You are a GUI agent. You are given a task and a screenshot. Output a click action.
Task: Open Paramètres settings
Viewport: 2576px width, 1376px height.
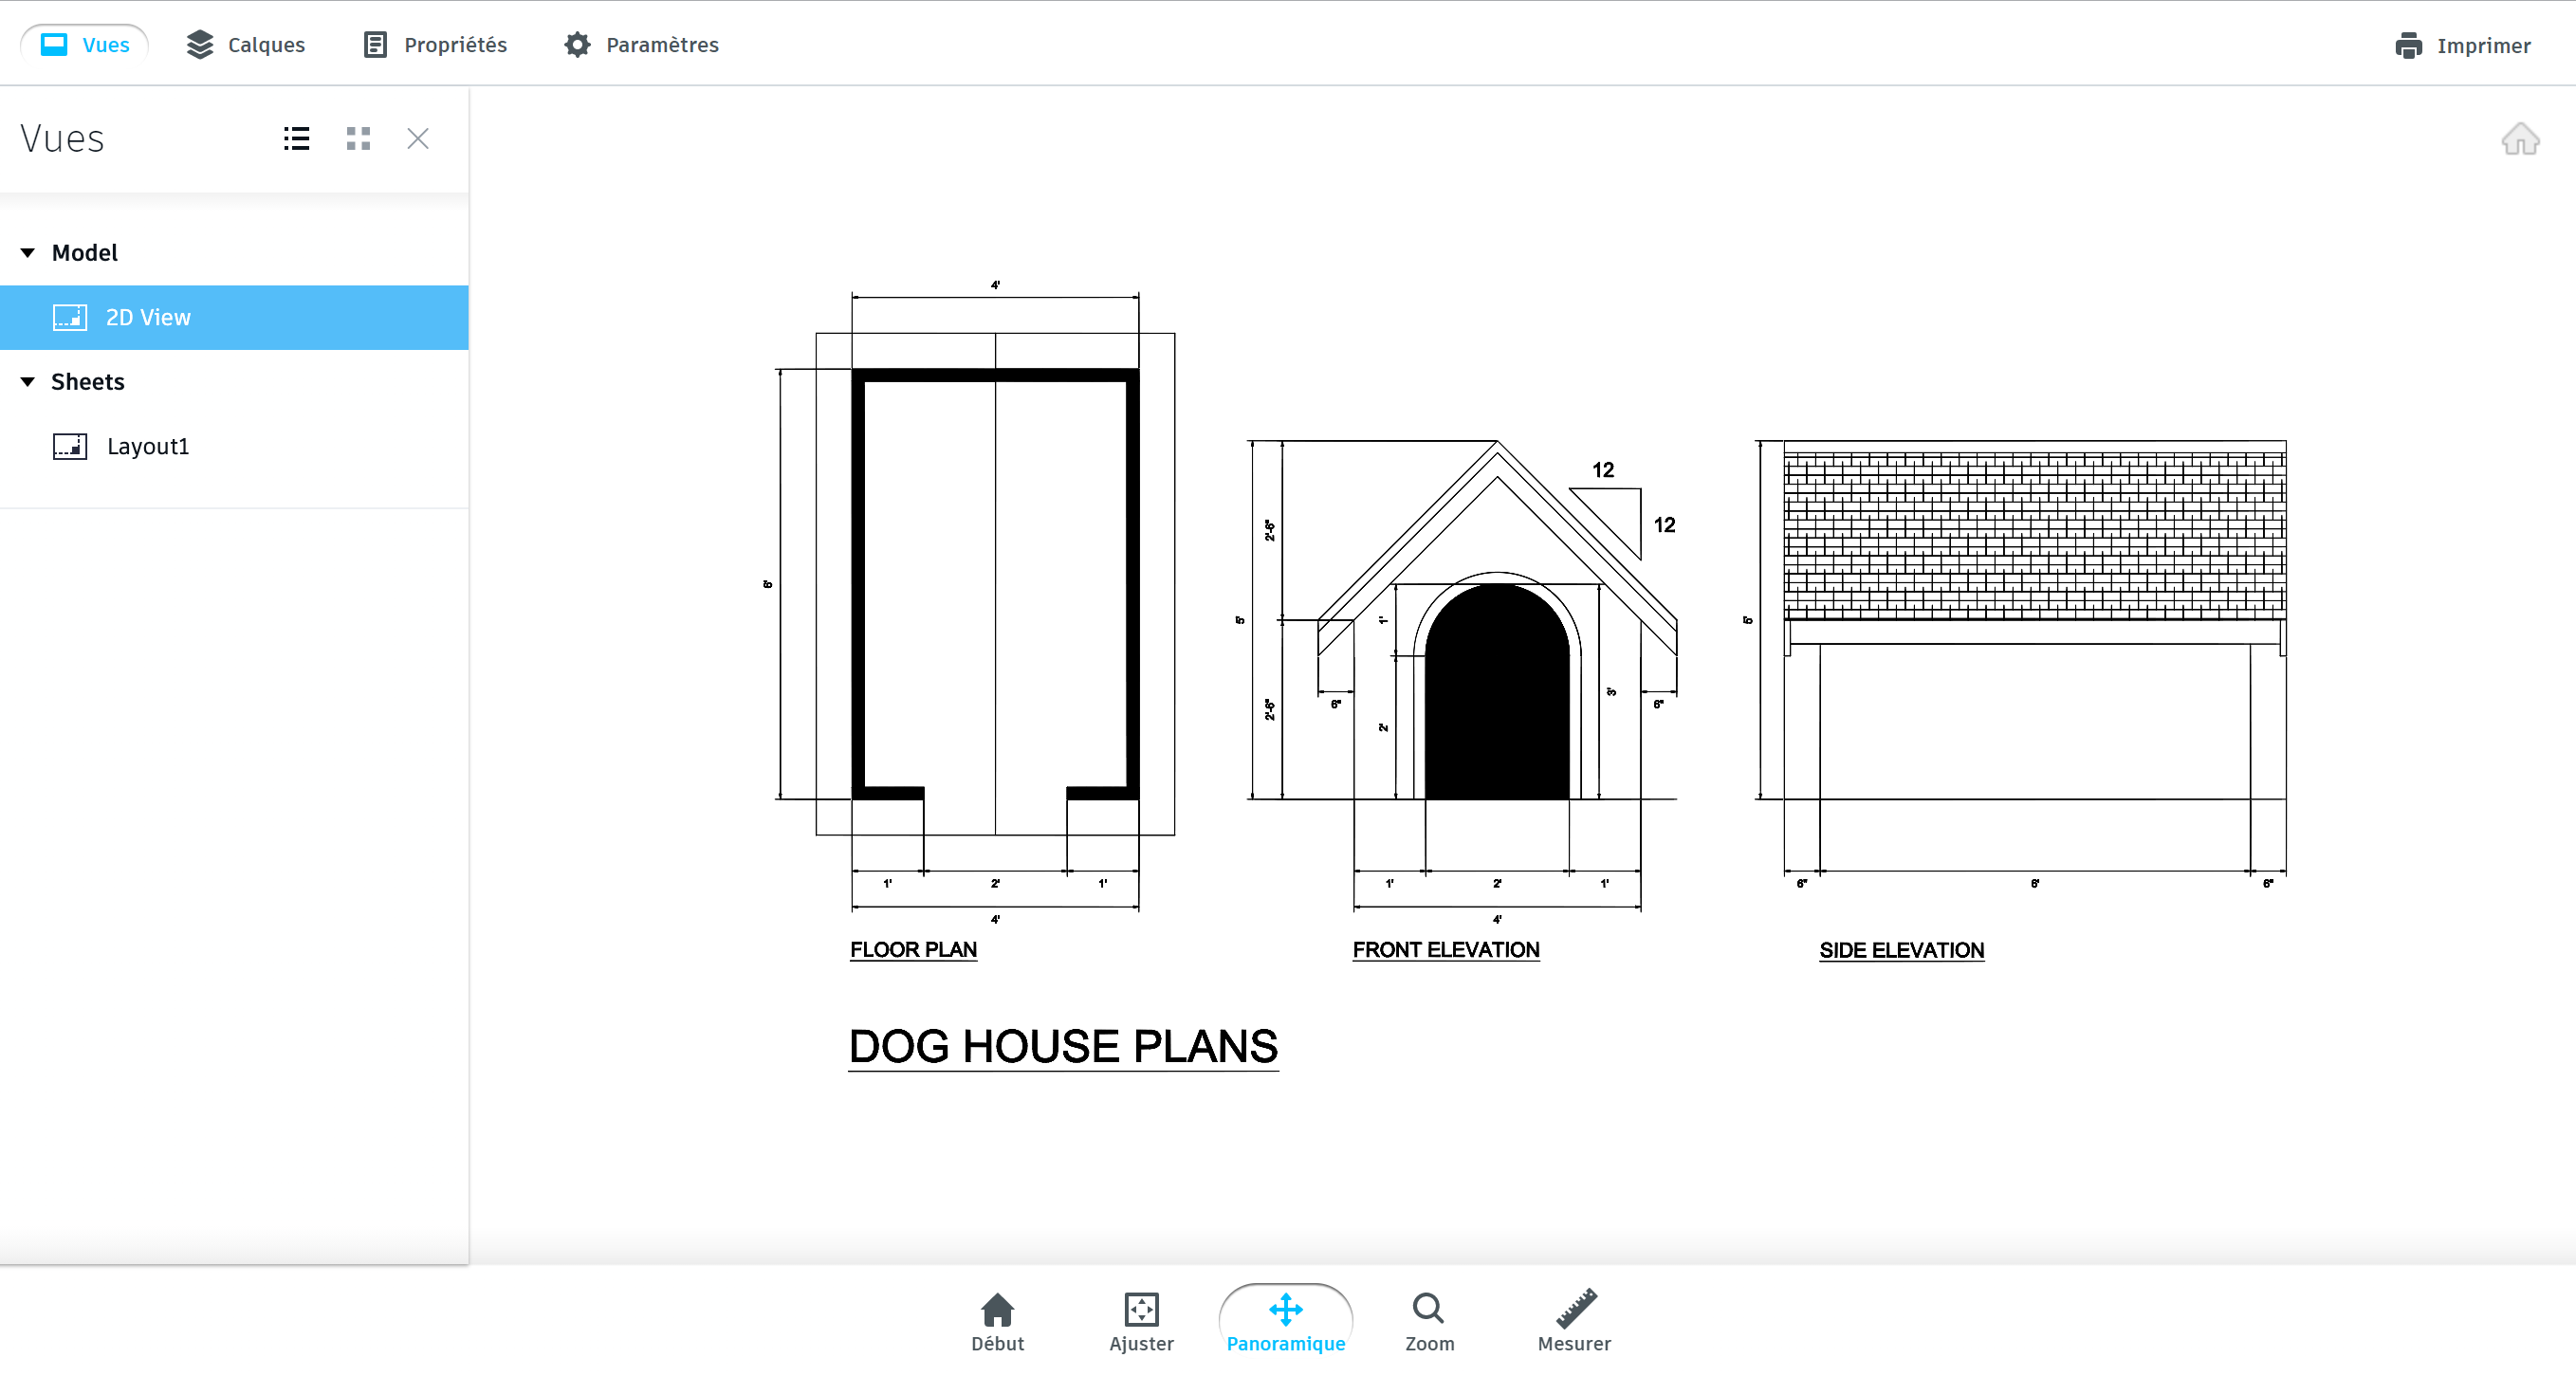tap(641, 45)
